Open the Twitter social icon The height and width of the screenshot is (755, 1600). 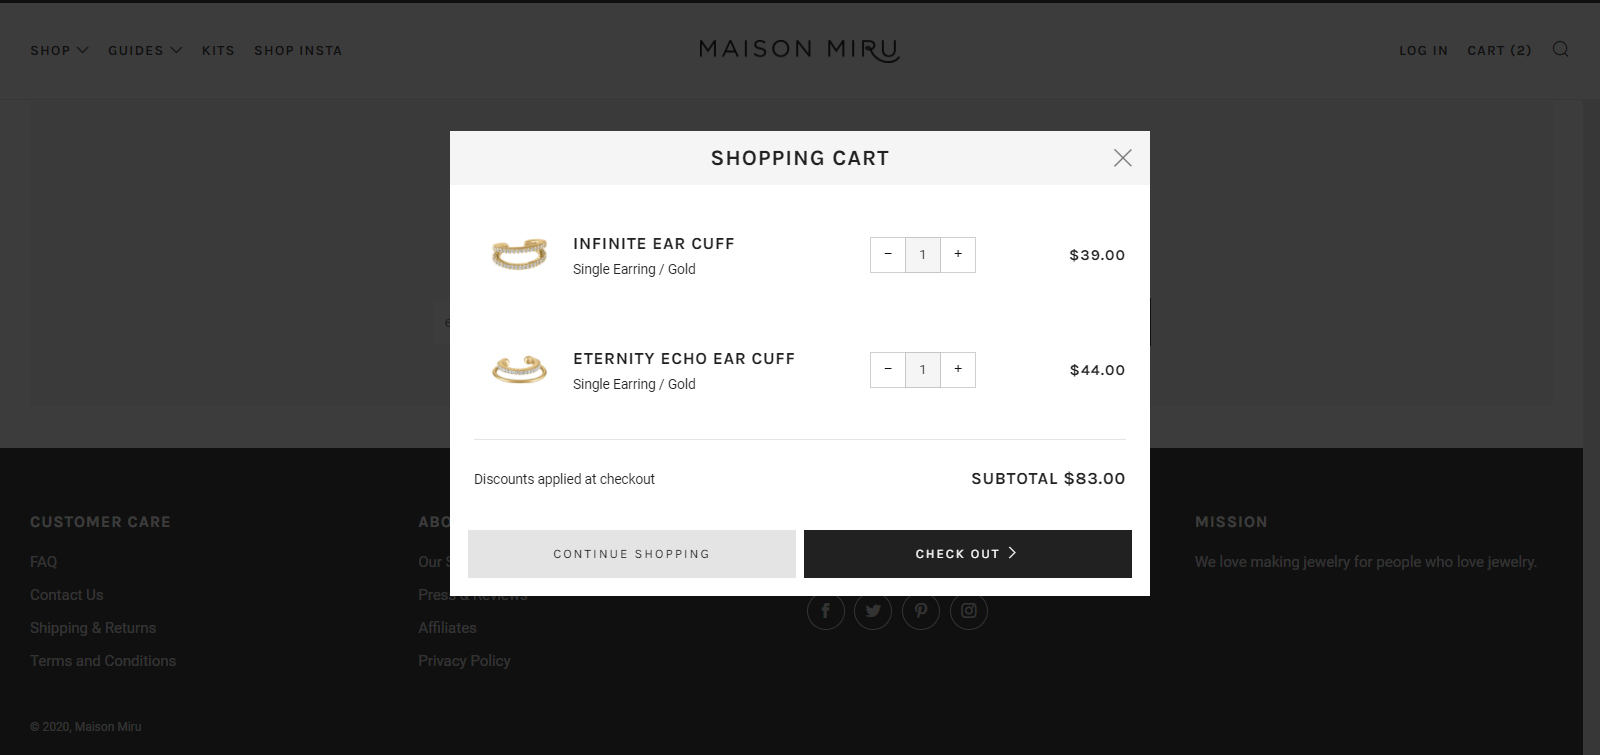[873, 611]
